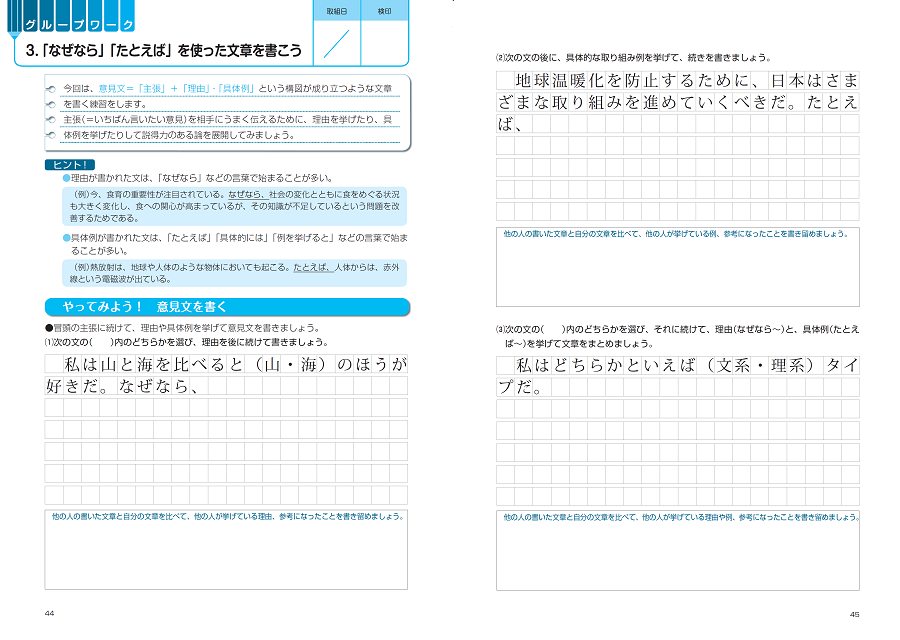Click the hint 理由が書かれた文は、「なぜなら」などの言葉で
The height and width of the screenshot is (640, 900).
(x=201, y=178)
